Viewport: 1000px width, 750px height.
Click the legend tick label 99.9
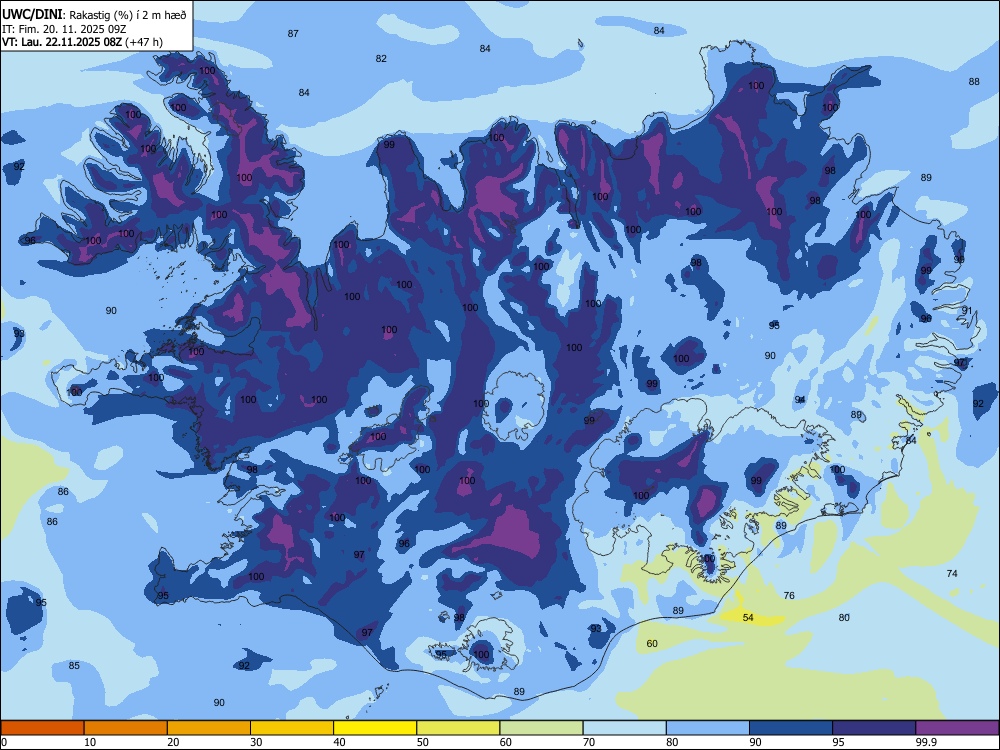tap(926, 742)
